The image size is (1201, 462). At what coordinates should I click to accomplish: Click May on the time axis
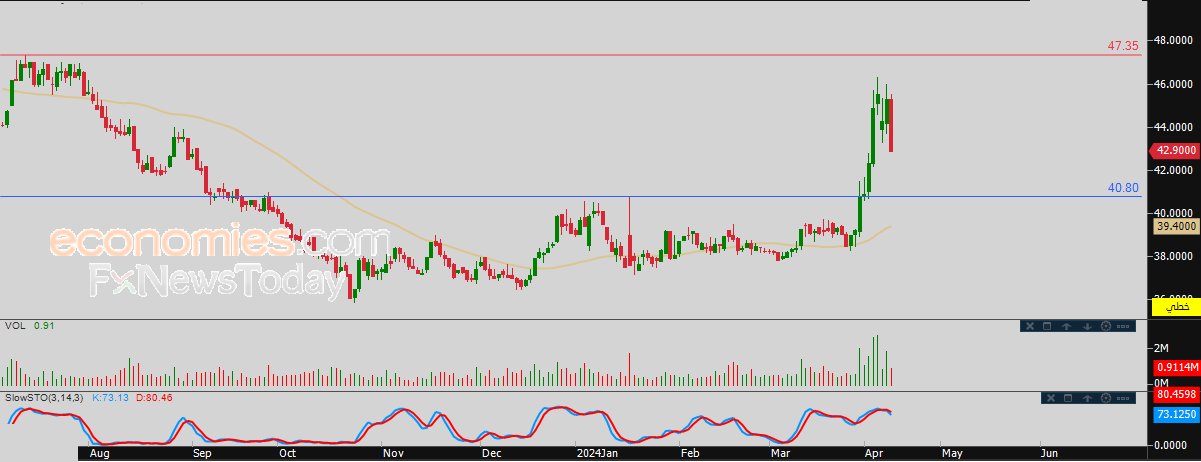coord(951,453)
